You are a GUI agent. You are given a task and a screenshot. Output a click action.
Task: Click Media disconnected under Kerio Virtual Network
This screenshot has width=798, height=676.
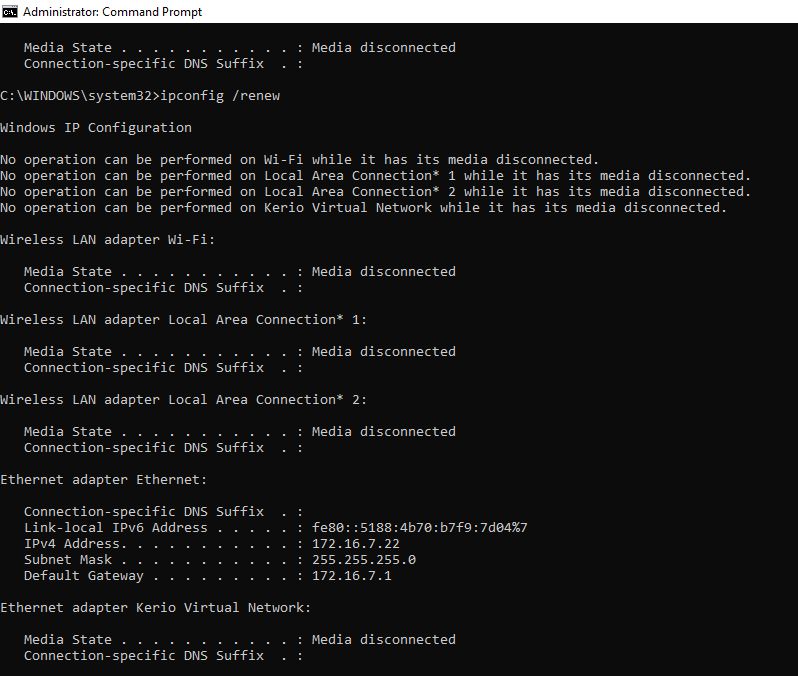click(x=384, y=640)
